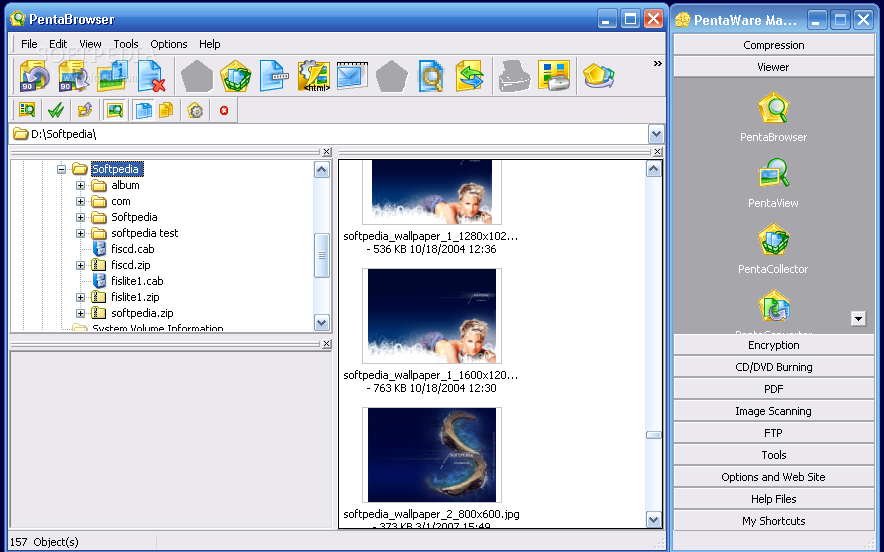Go up one folder with folder-arrow icon
The height and width of the screenshot is (552, 884).
[85, 110]
